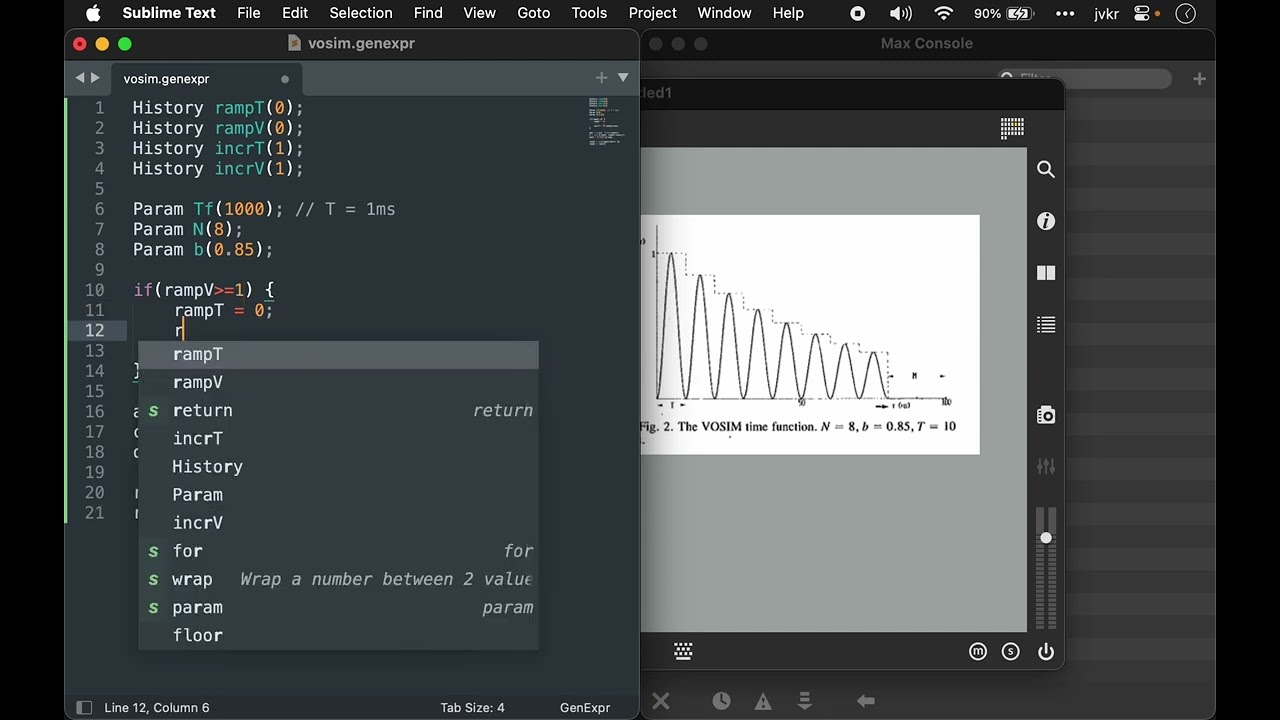
Task: Open the Max patcher search magnifier icon
Action: [1046, 170]
